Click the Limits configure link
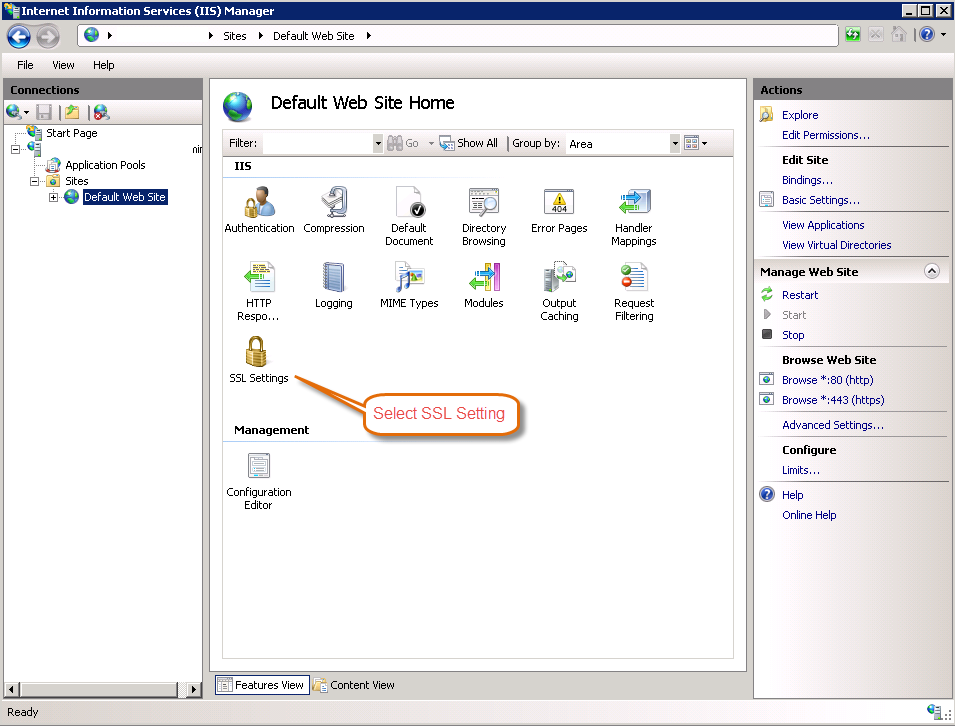This screenshot has height=726, width=955. click(800, 471)
